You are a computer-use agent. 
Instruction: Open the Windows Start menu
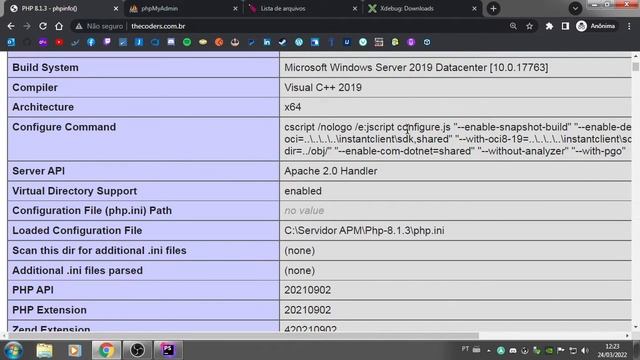pos(13,350)
